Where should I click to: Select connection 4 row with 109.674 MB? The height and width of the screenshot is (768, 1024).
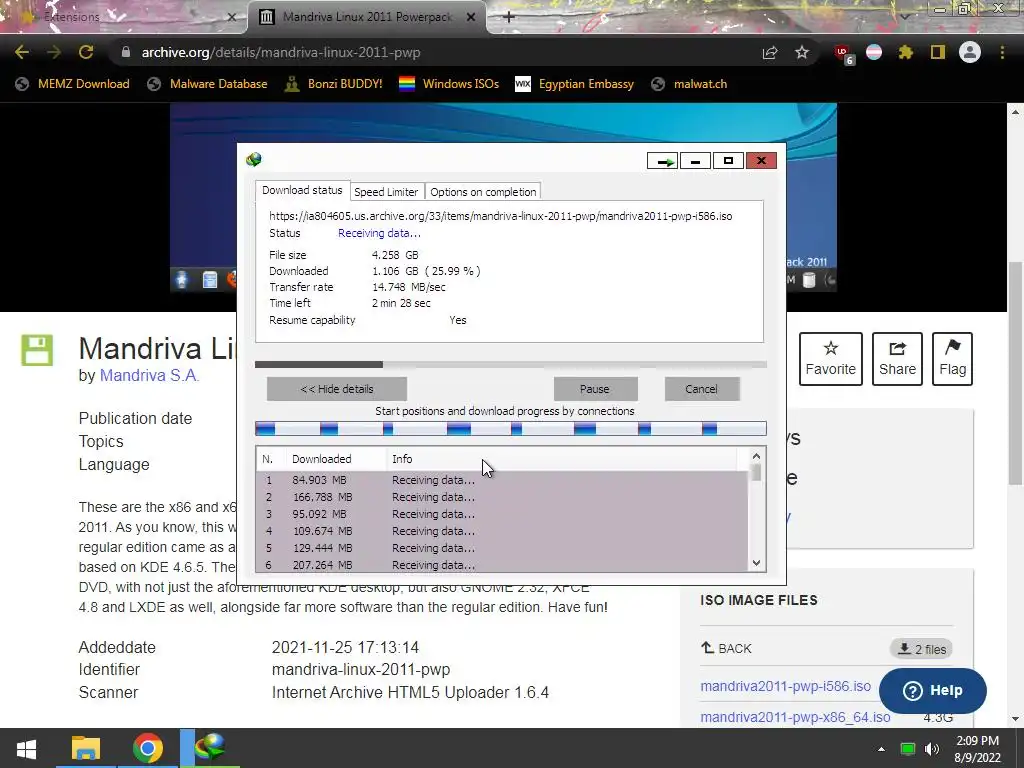point(502,531)
